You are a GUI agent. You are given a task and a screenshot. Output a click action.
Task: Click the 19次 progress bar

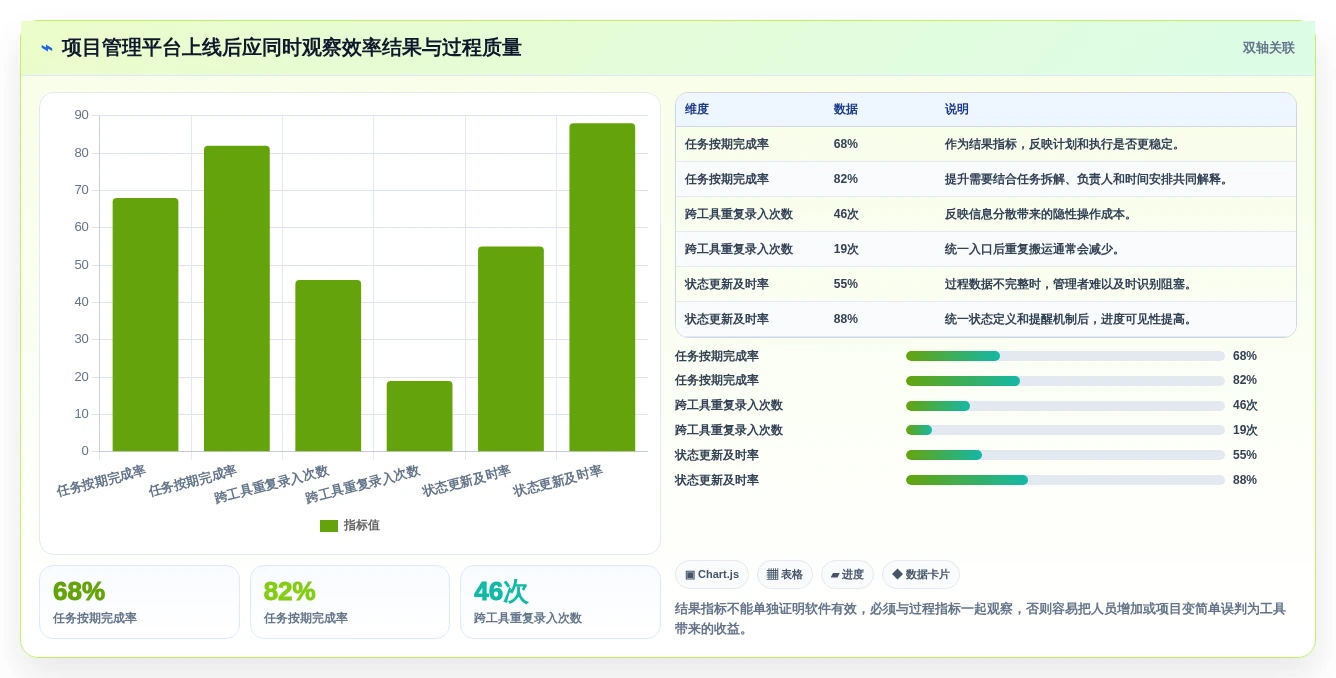tap(1065, 430)
